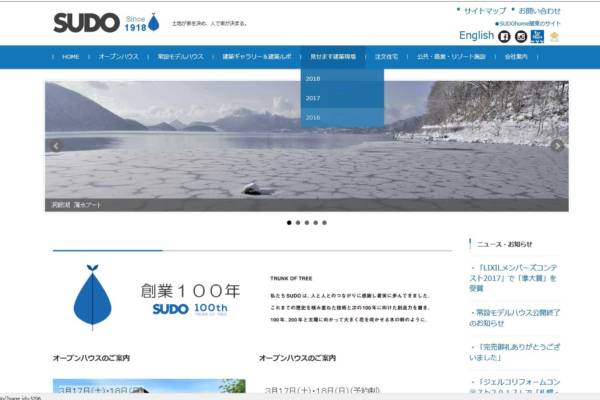Click the blue SUDO home badge icon
The width and height of the screenshot is (600, 400).
(537, 36)
